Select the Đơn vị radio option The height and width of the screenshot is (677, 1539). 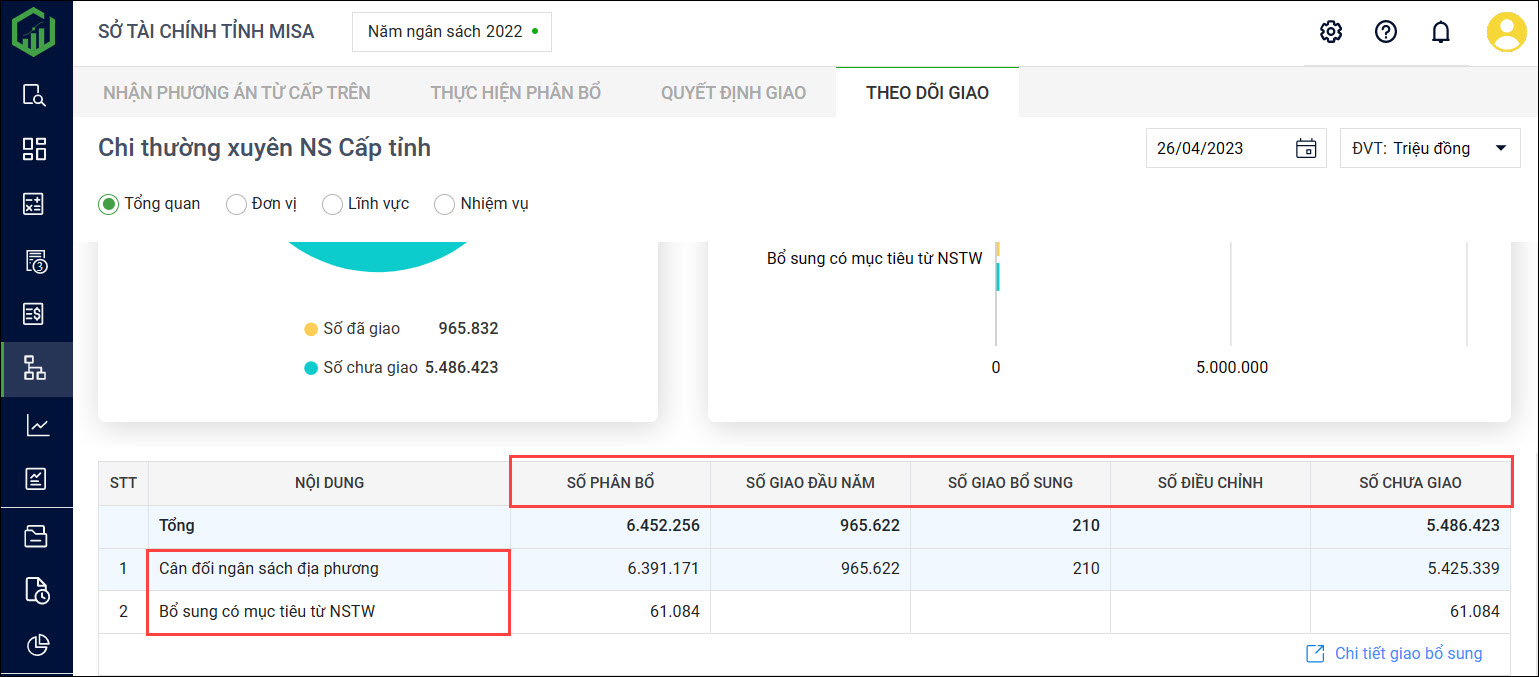pyautogui.click(x=236, y=204)
